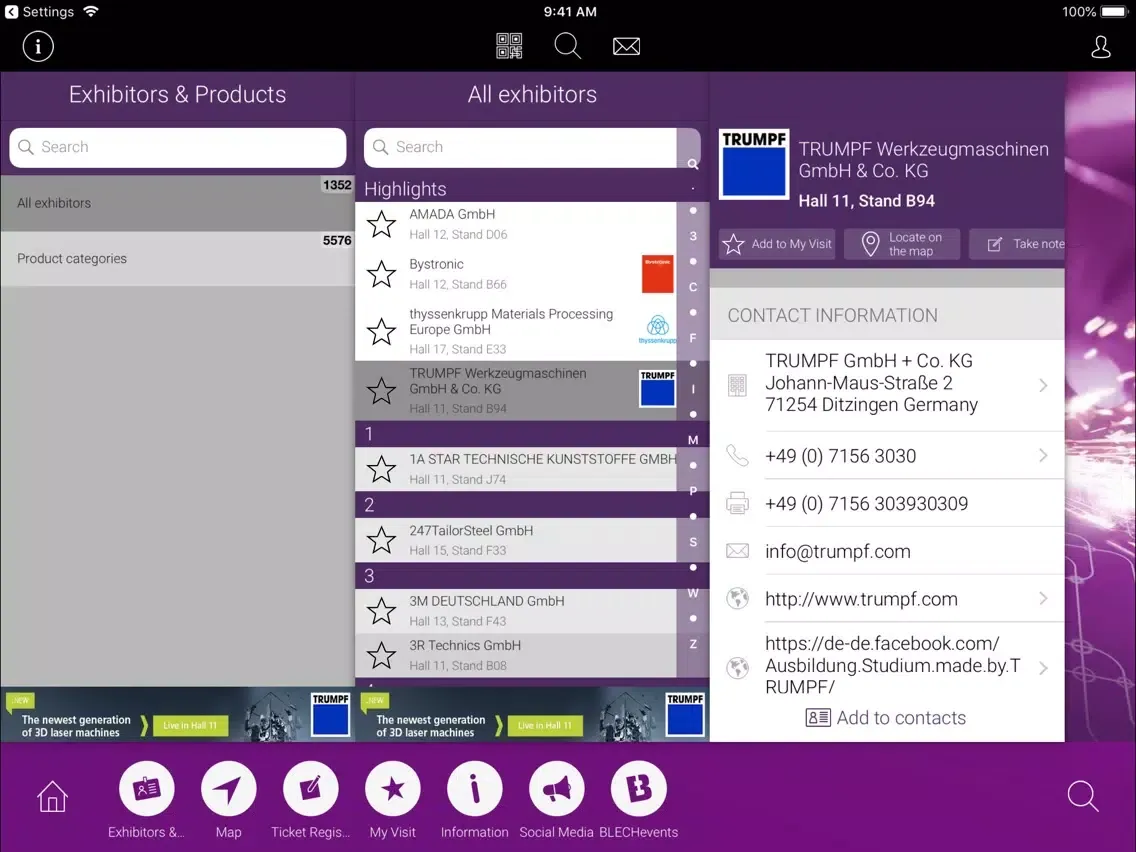The image size is (1136, 852).
Task: Take note for TRUMPF
Action: [x=1017, y=244]
